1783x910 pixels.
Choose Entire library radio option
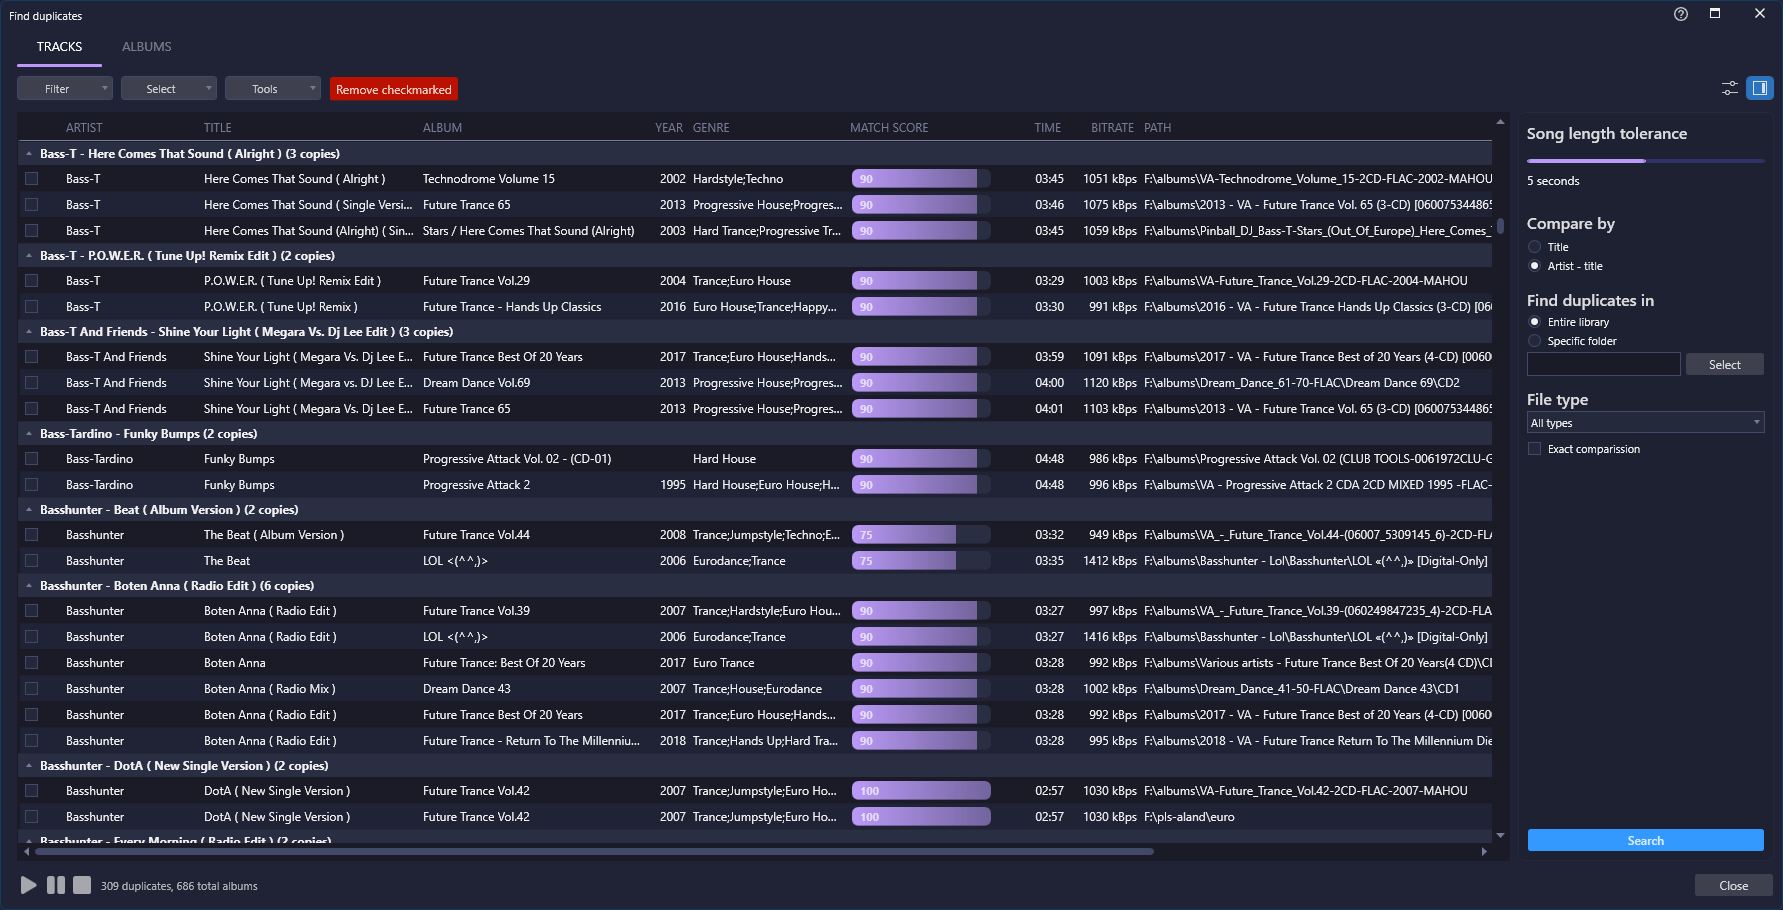click(x=1535, y=322)
